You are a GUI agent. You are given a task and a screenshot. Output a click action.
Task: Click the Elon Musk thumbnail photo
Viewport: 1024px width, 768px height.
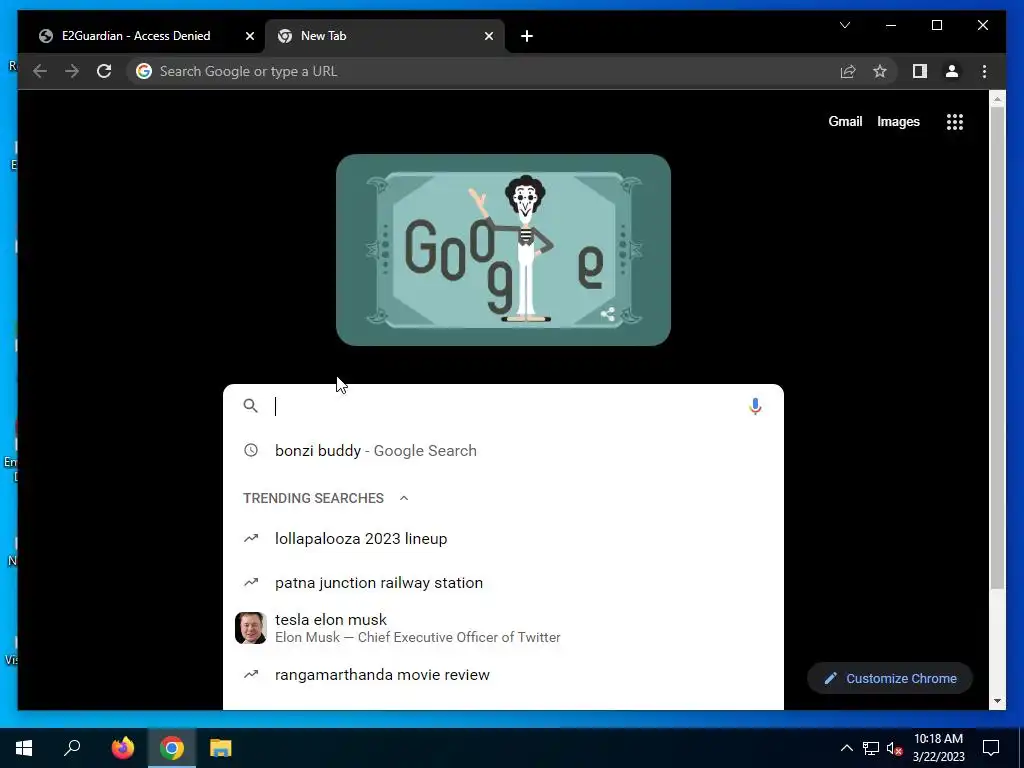click(251, 628)
